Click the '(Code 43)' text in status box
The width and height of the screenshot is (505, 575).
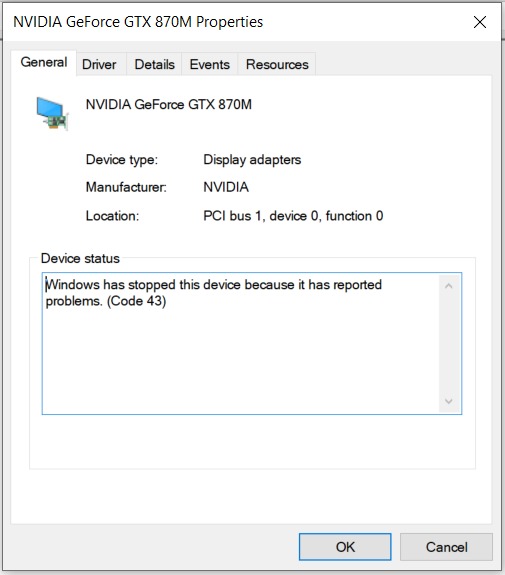136,301
